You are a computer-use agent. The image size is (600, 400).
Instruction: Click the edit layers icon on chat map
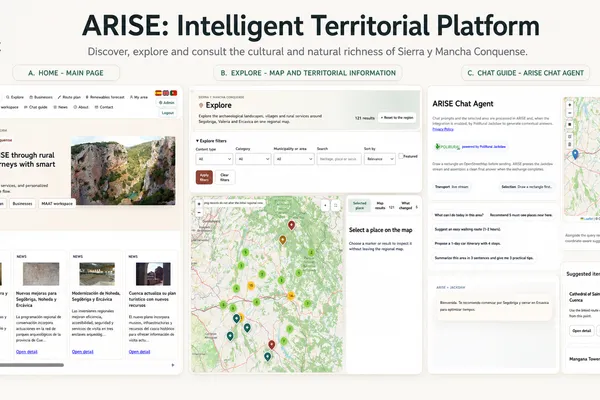[x=569, y=137]
